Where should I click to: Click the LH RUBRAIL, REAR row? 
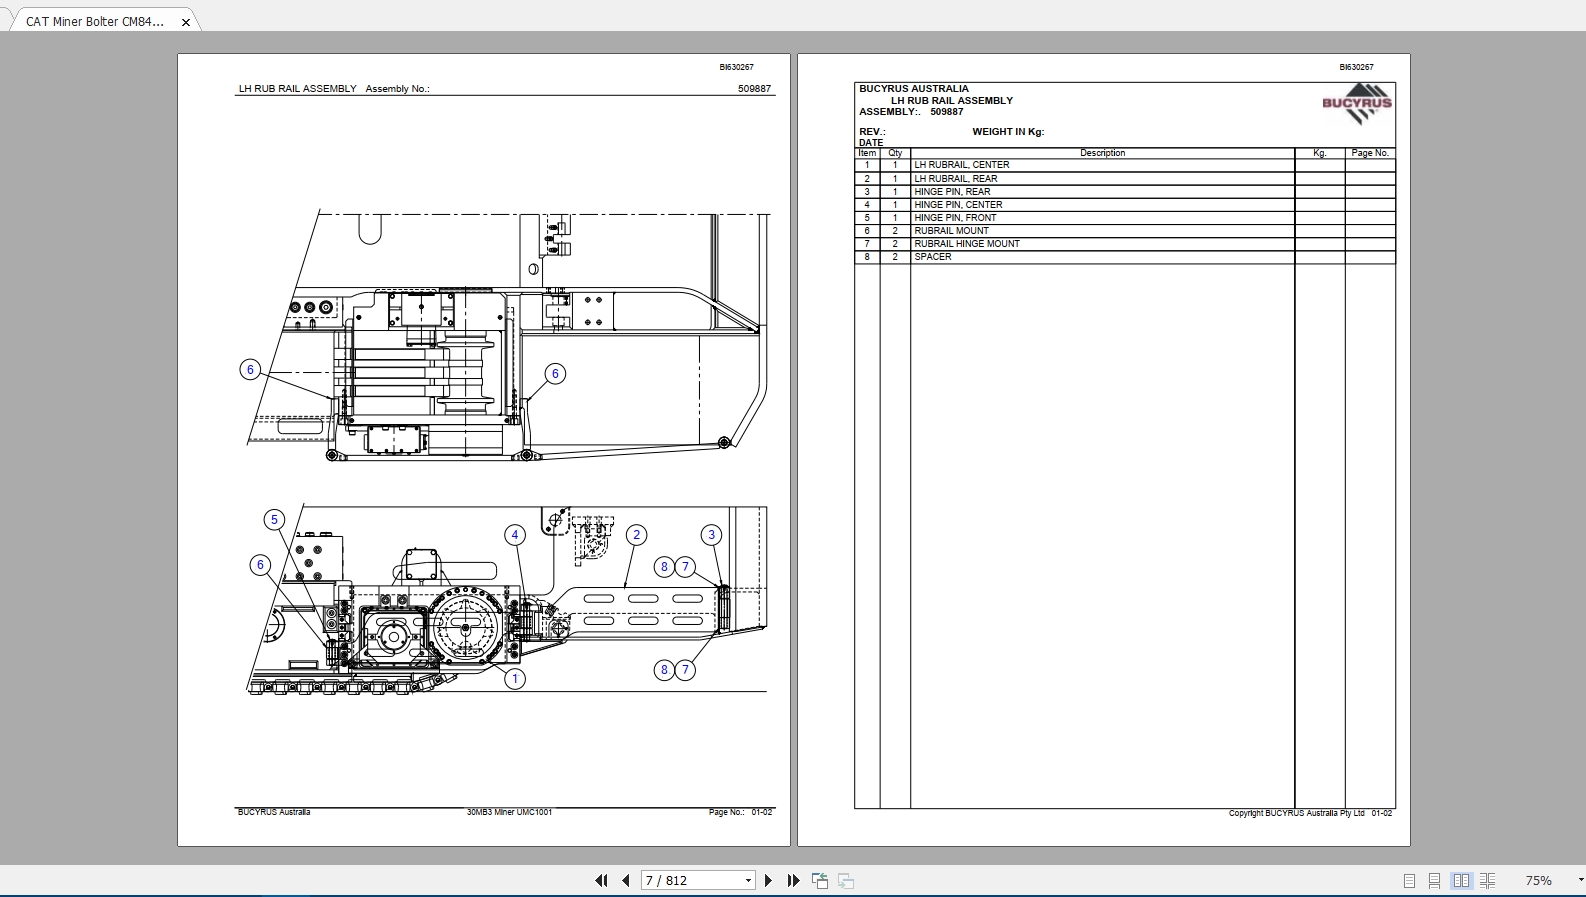[x=1125, y=178]
